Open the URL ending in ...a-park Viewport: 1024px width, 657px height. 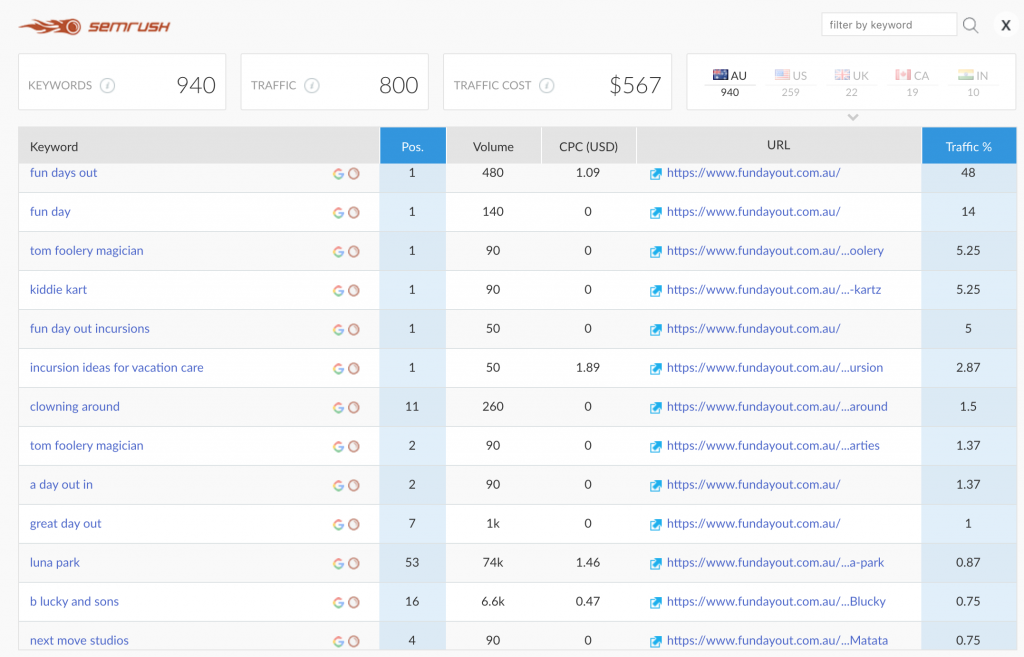pos(775,562)
